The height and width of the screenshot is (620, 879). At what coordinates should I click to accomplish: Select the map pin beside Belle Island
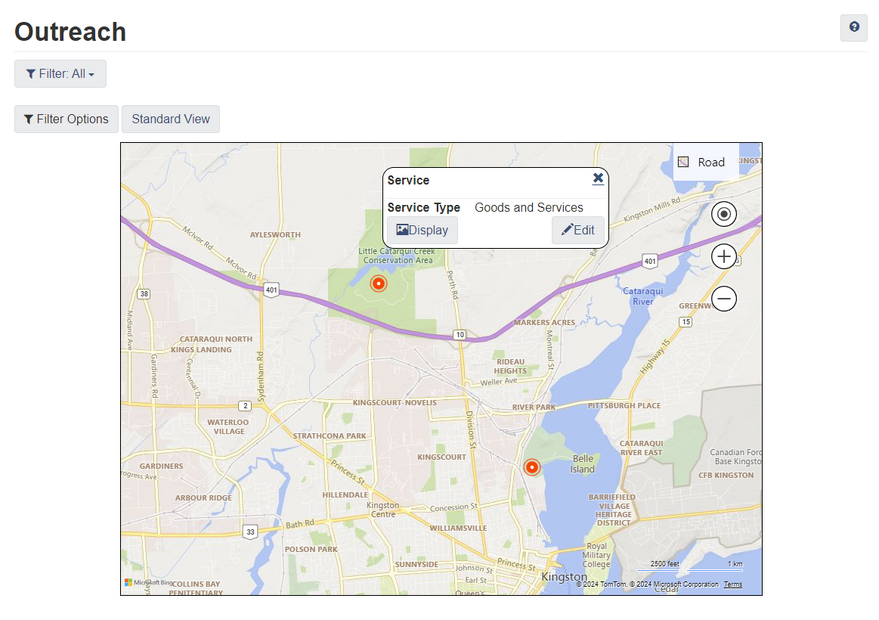point(532,467)
